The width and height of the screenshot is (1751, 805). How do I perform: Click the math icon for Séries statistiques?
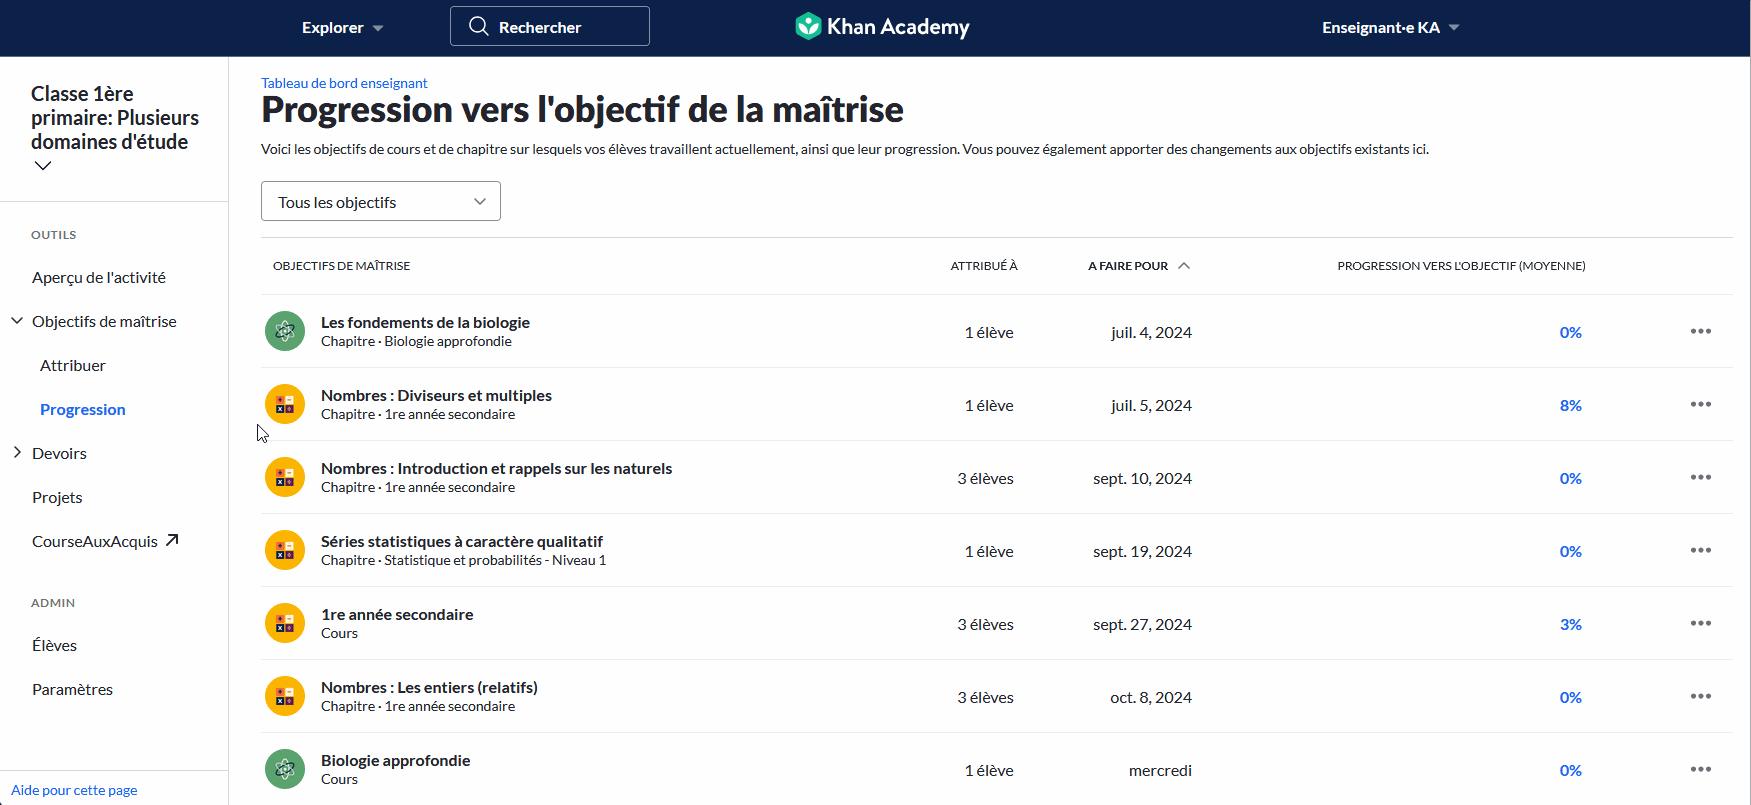point(285,550)
